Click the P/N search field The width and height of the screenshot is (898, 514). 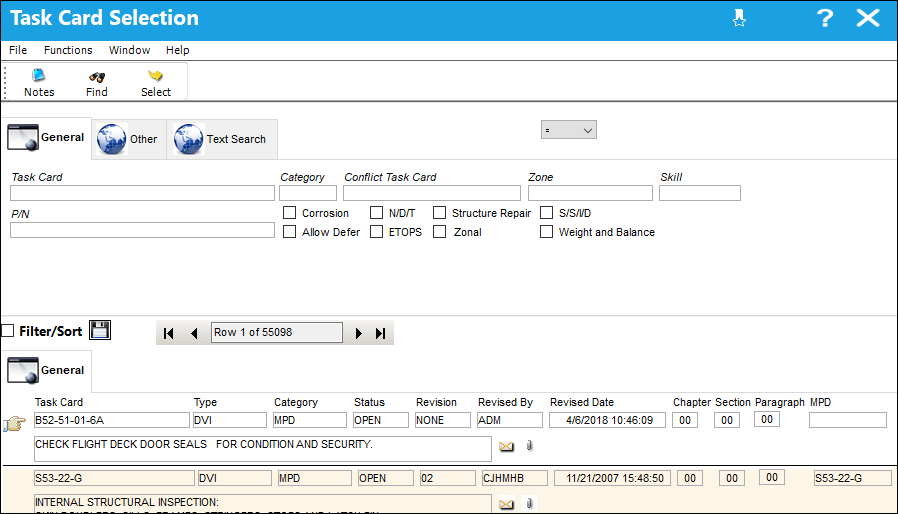(142, 230)
